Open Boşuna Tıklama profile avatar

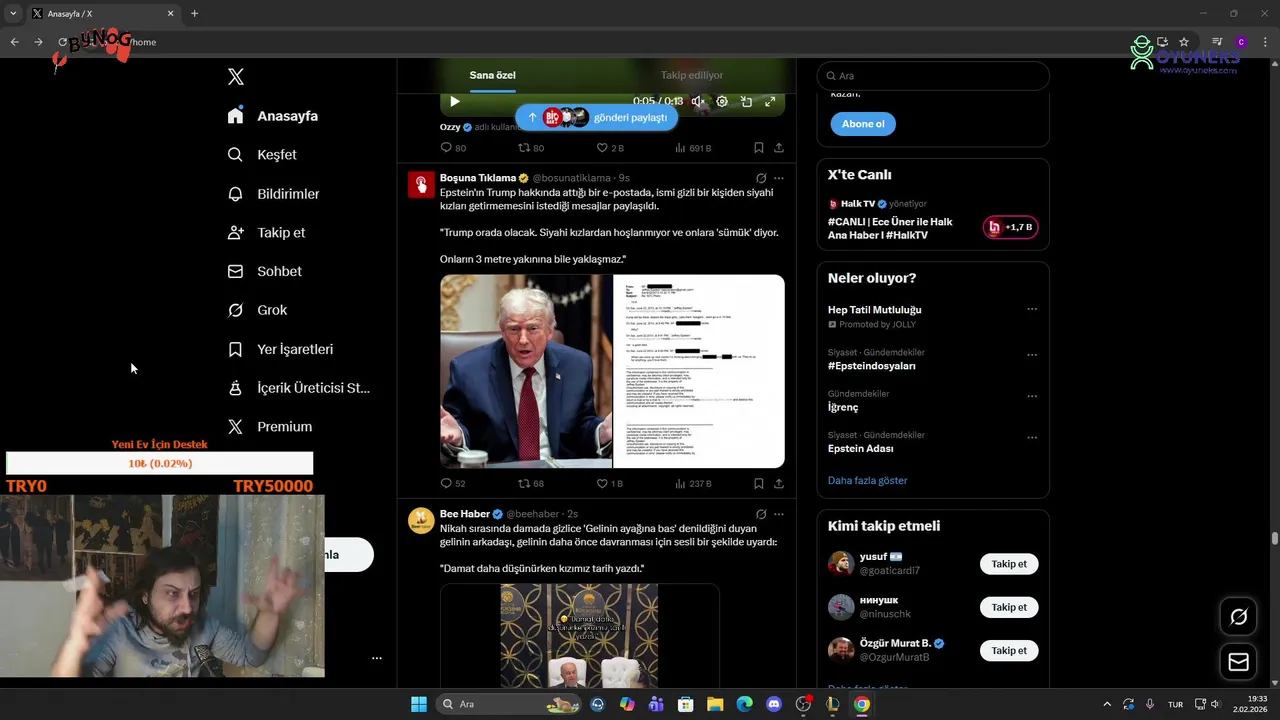click(421, 185)
